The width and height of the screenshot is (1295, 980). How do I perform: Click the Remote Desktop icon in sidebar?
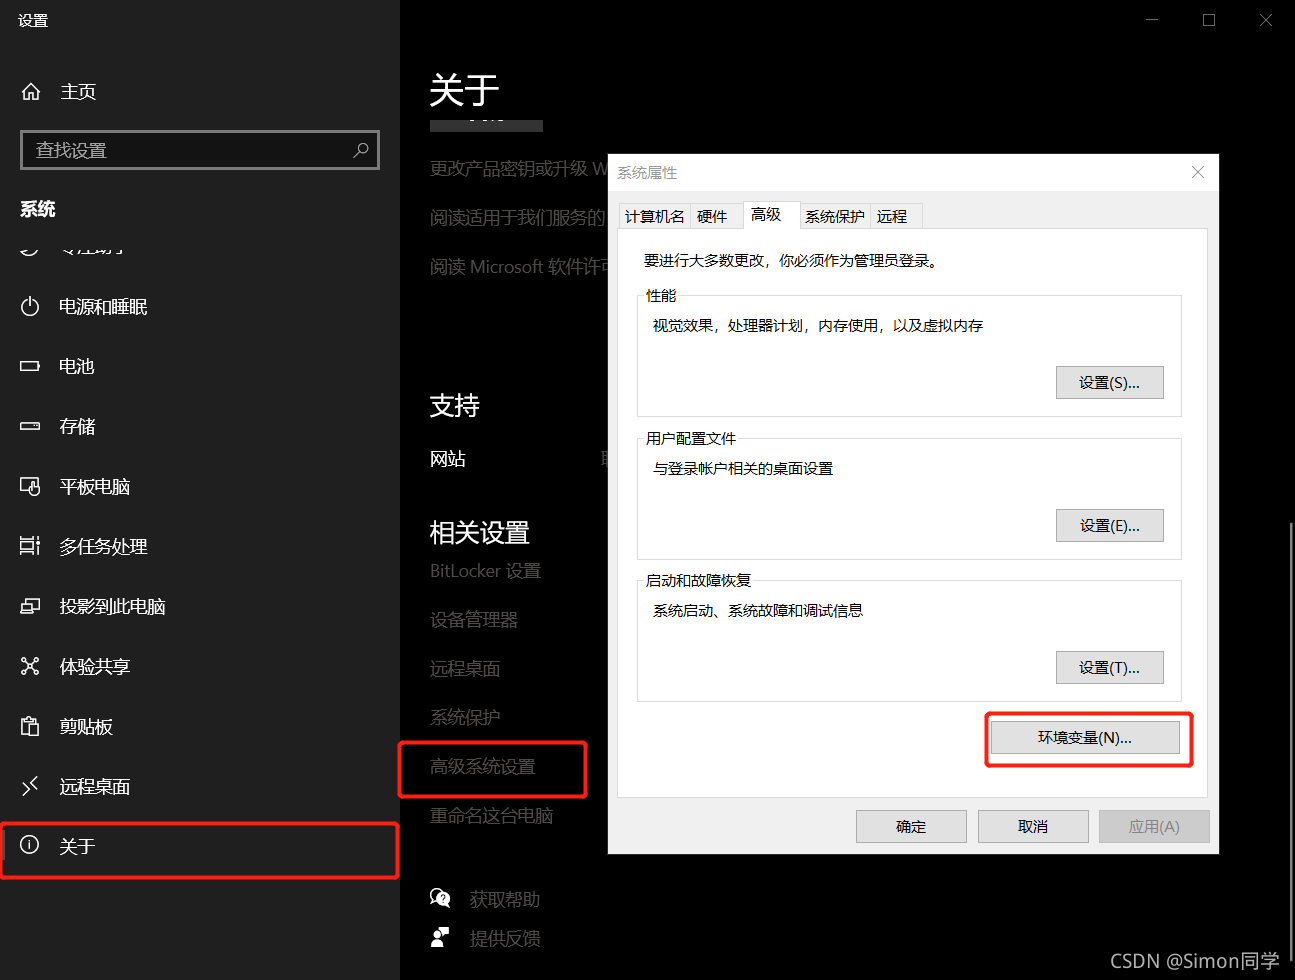[x=30, y=787]
